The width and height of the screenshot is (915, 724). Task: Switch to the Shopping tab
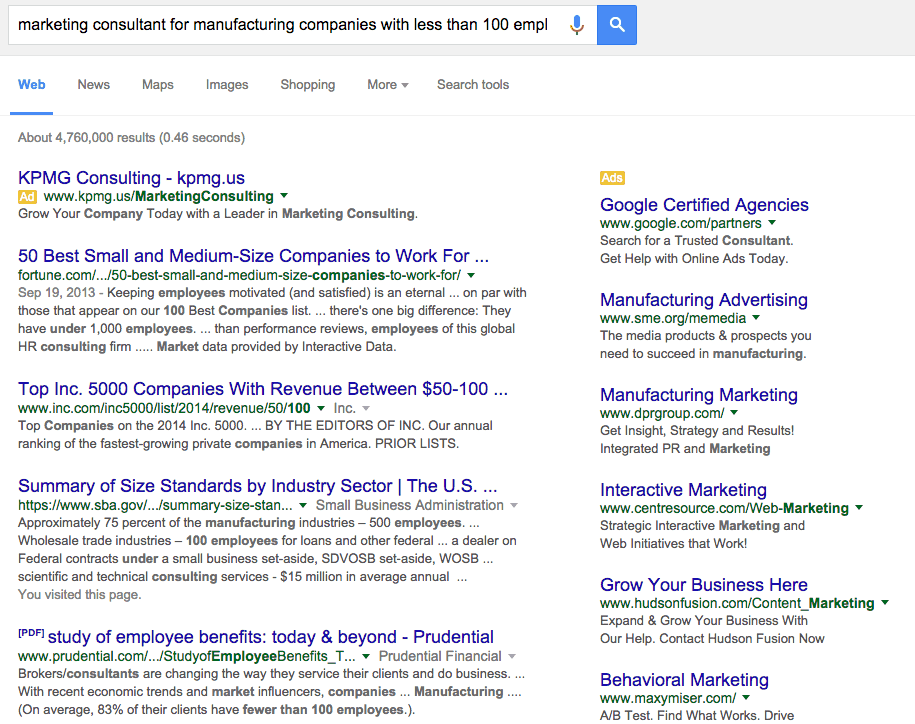pyautogui.click(x=308, y=85)
